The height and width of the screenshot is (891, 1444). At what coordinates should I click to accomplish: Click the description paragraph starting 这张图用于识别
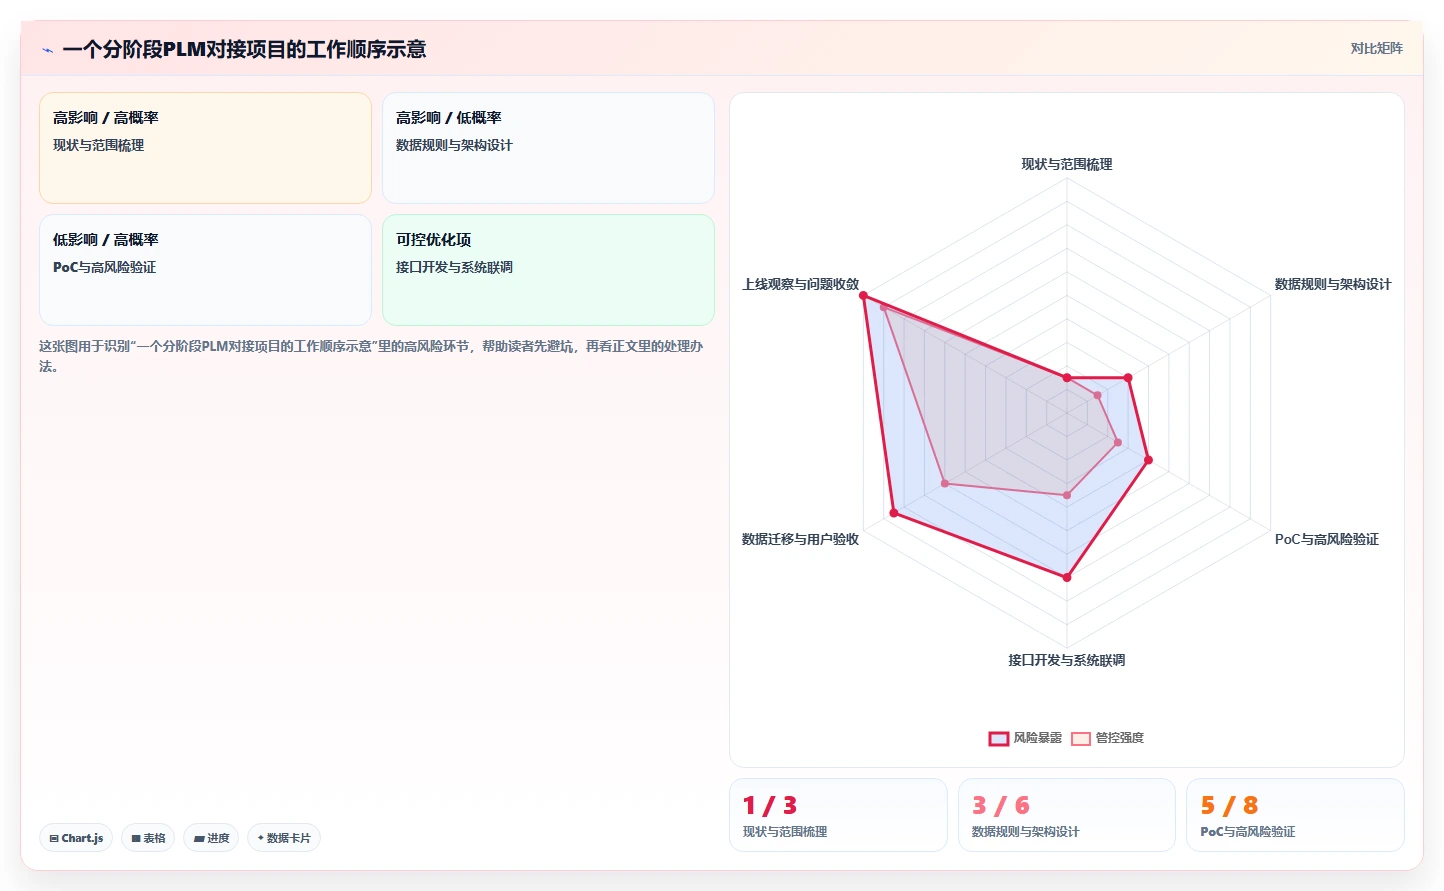click(371, 356)
